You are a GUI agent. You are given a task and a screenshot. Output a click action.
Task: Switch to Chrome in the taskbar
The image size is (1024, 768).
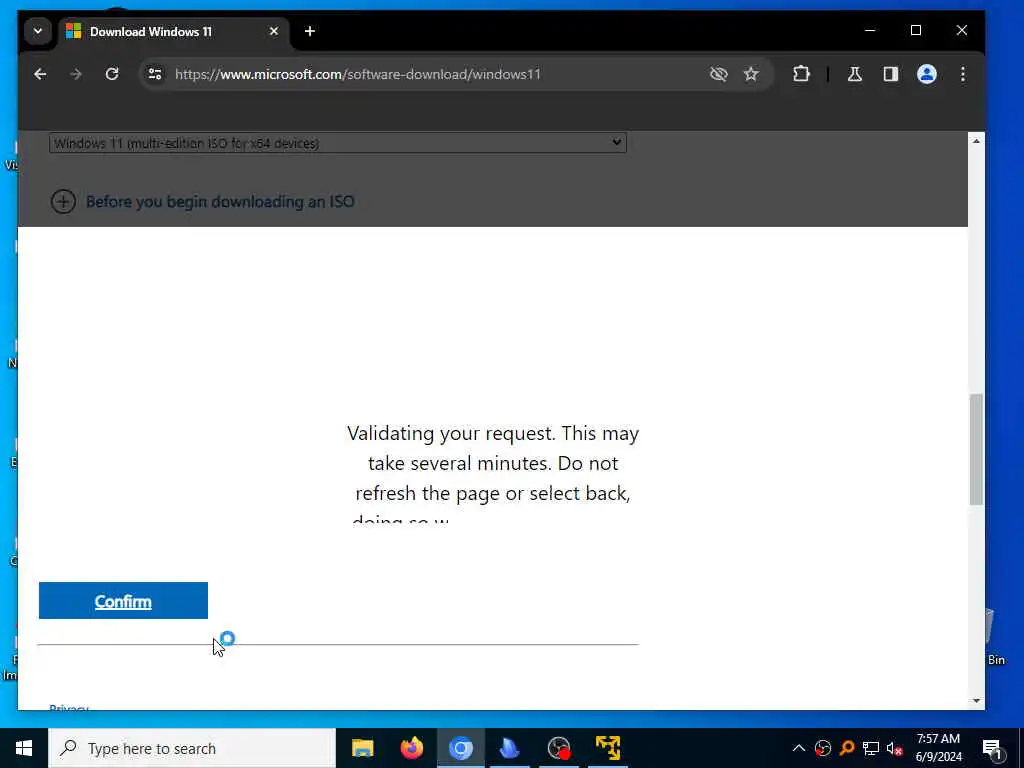point(460,748)
